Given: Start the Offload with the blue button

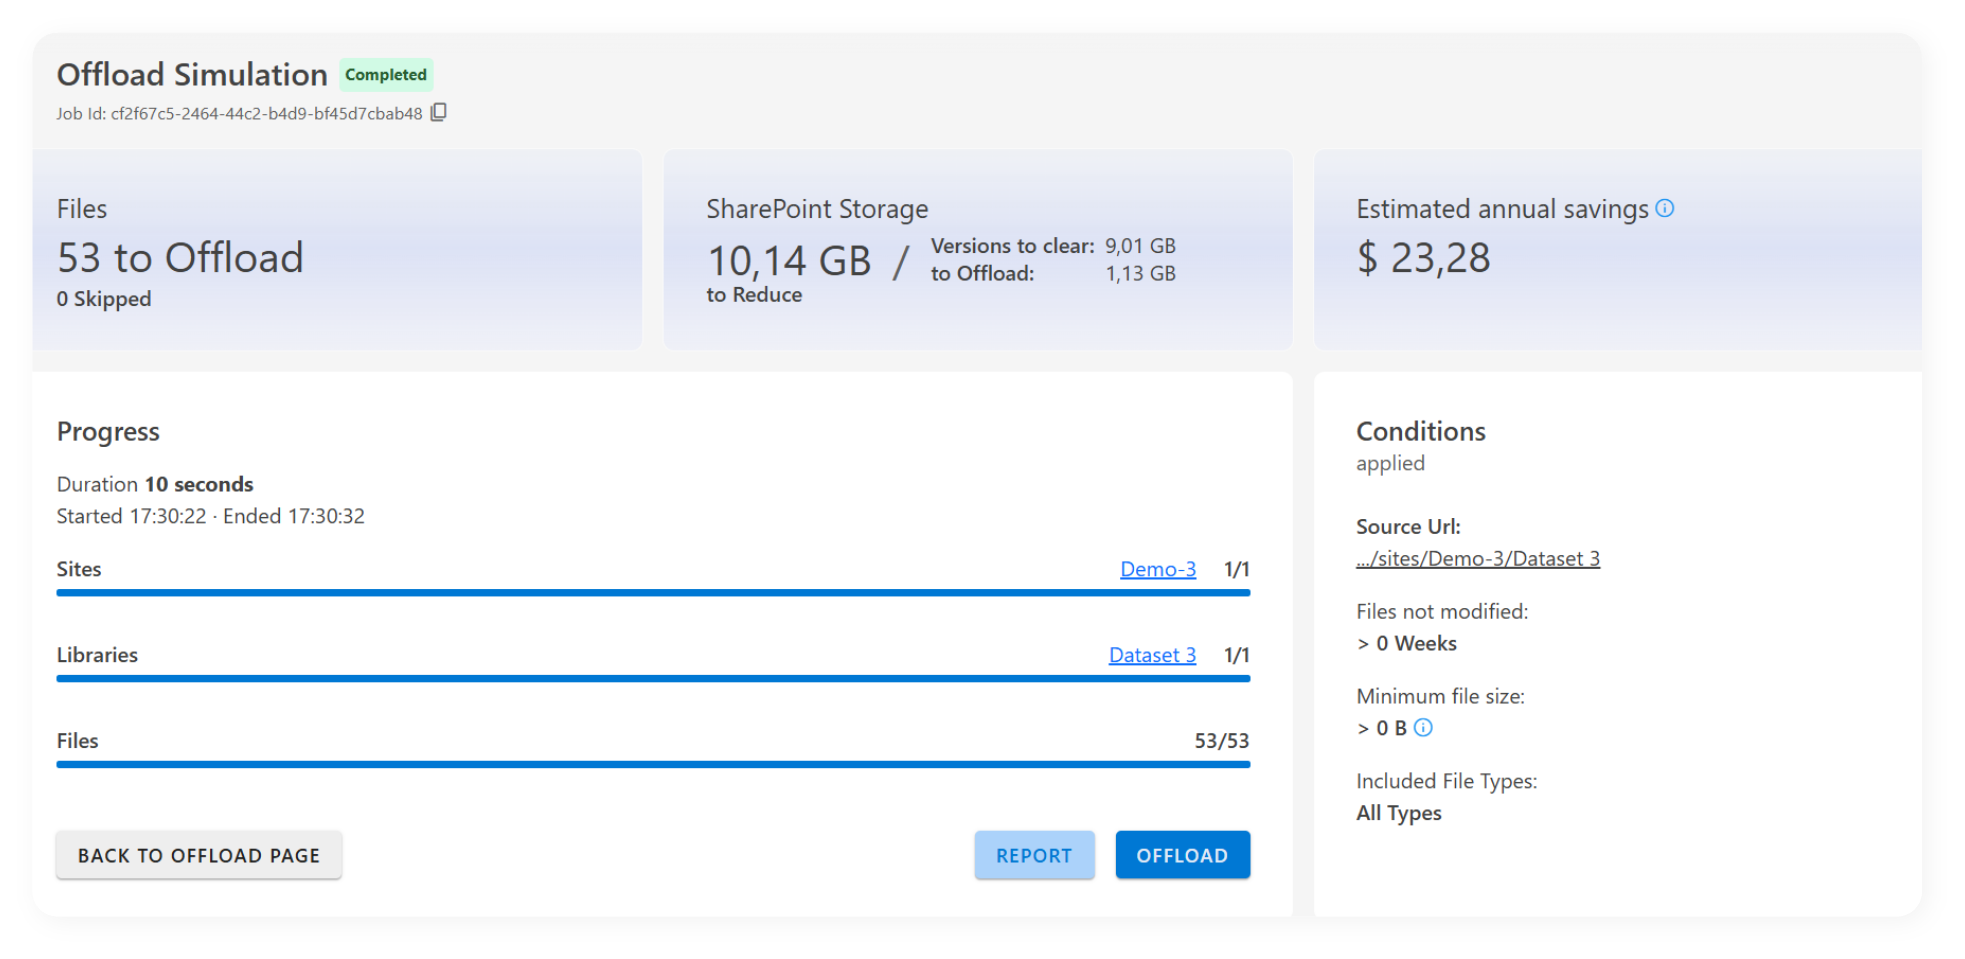Looking at the screenshot, I should pos(1182,855).
